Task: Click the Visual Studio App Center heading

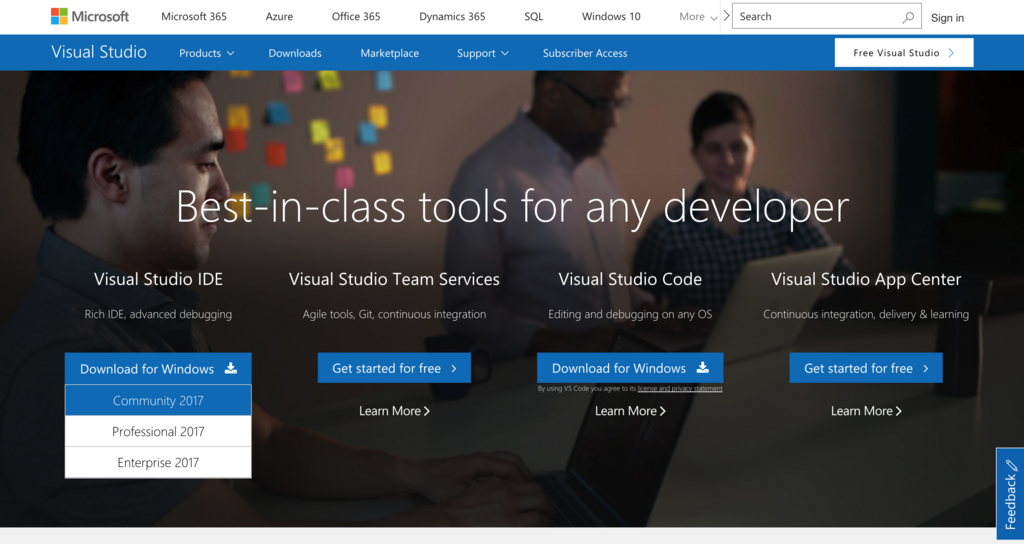Action: [866, 280]
